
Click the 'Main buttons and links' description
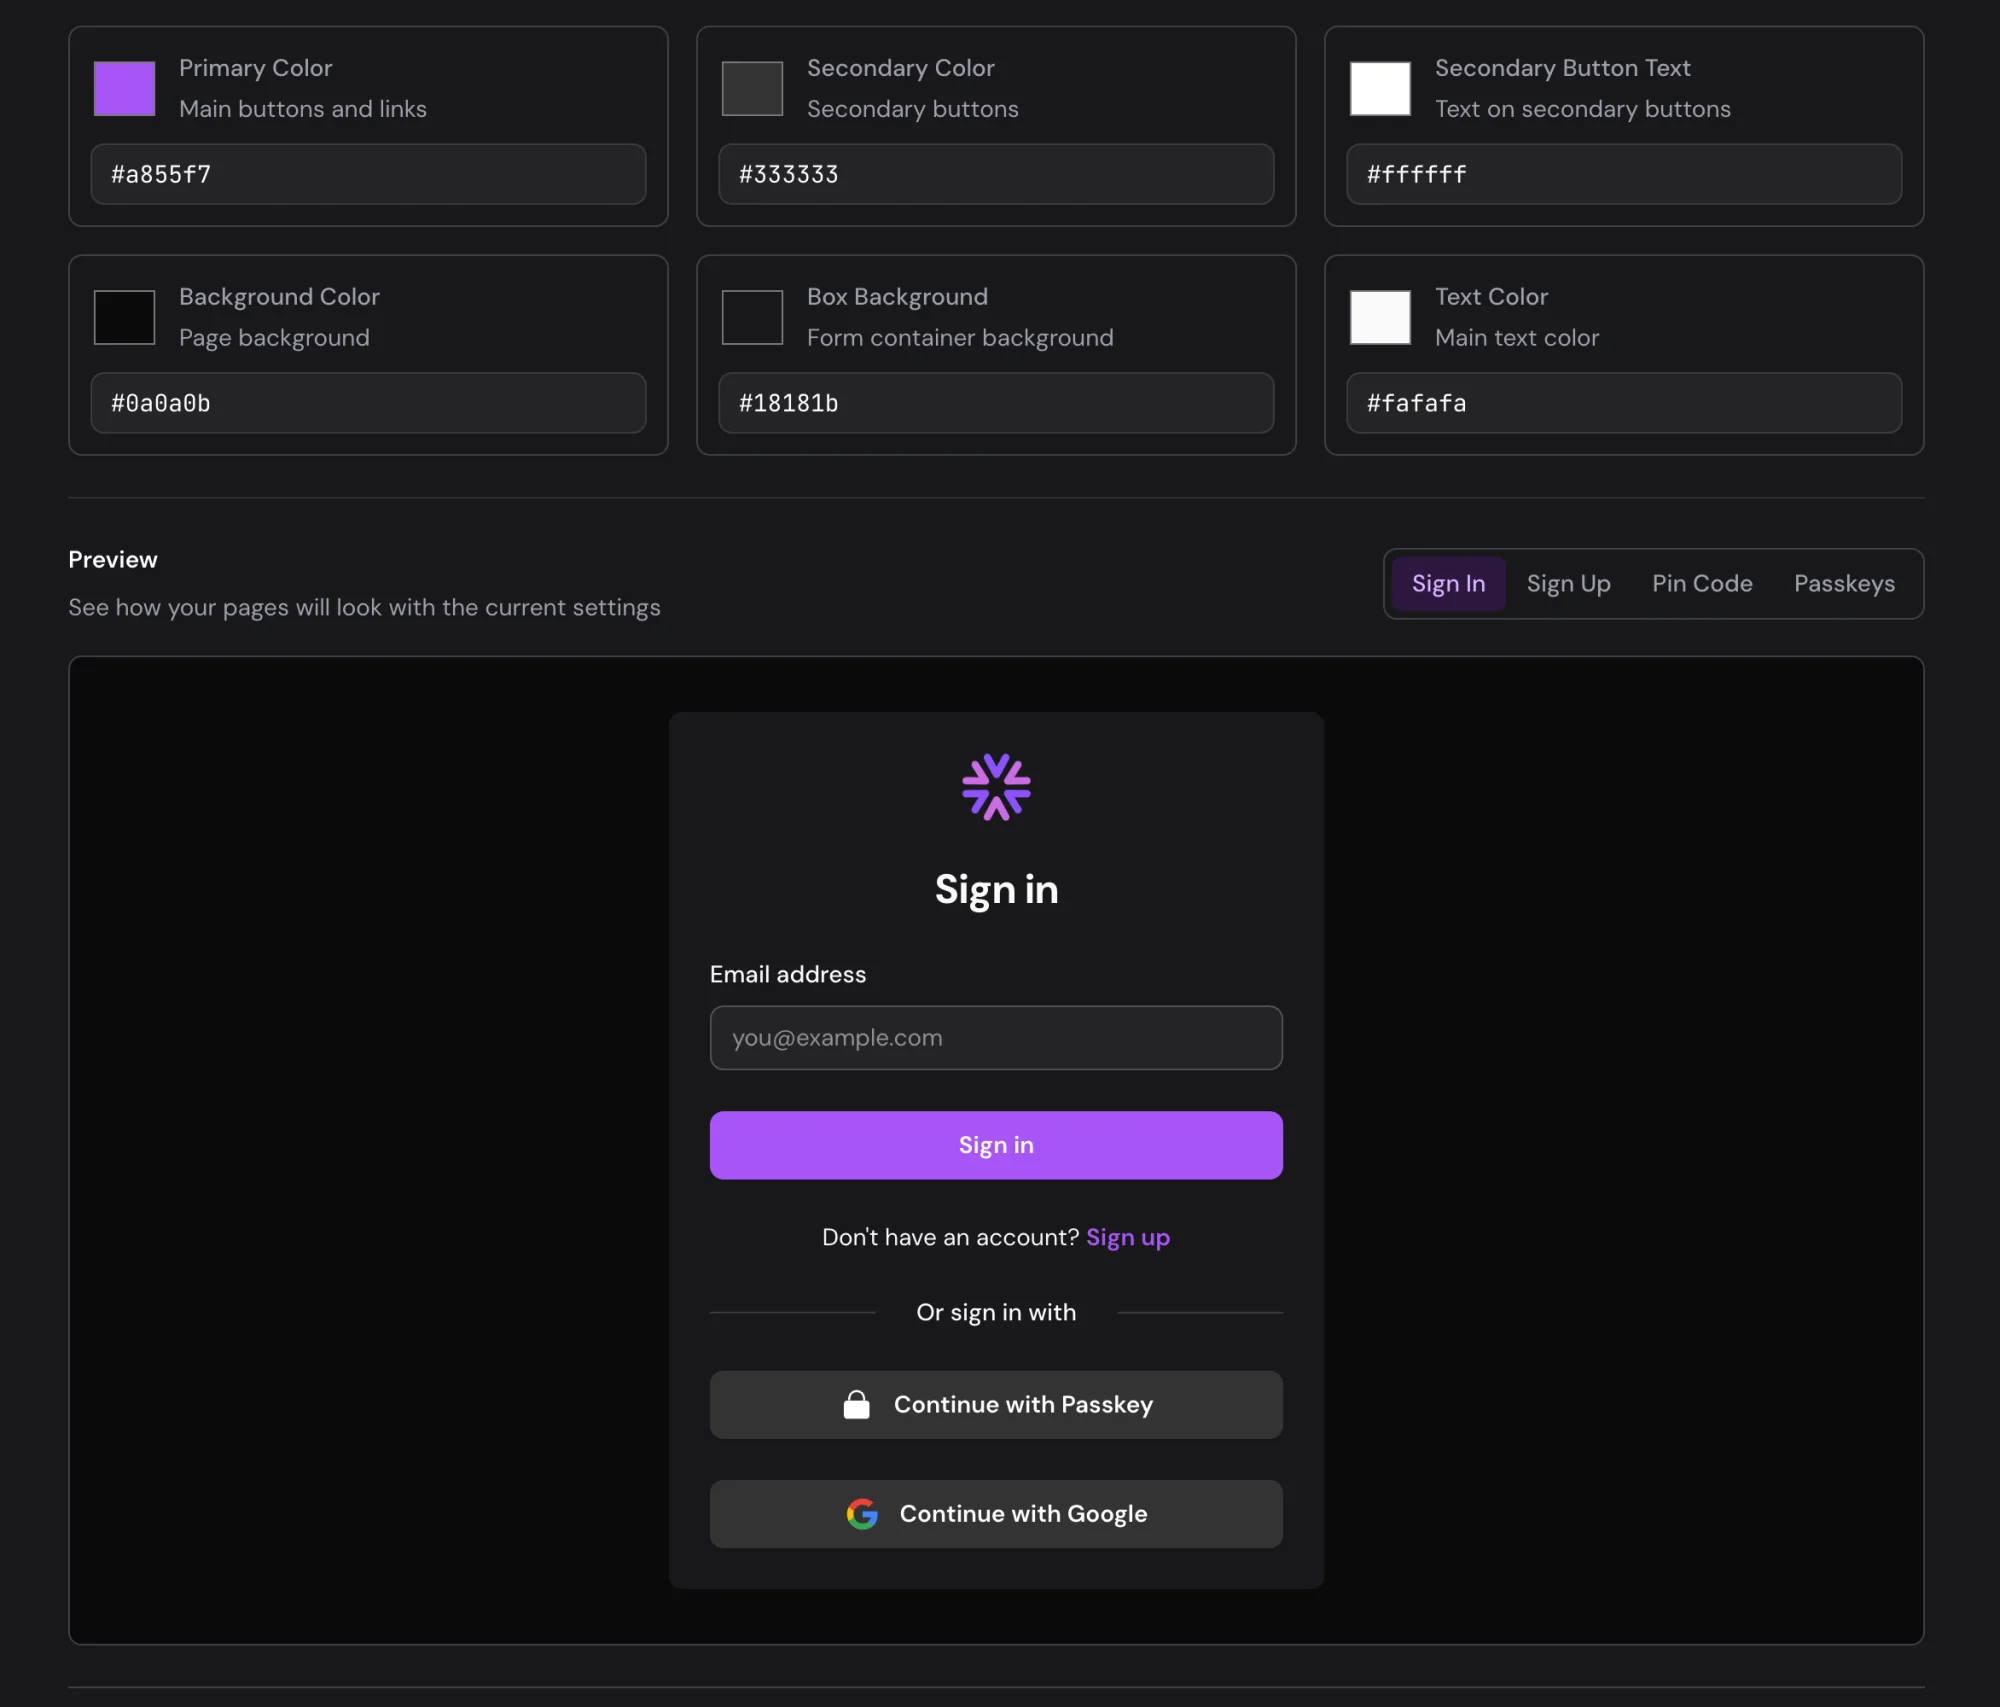click(x=303, y=109)
